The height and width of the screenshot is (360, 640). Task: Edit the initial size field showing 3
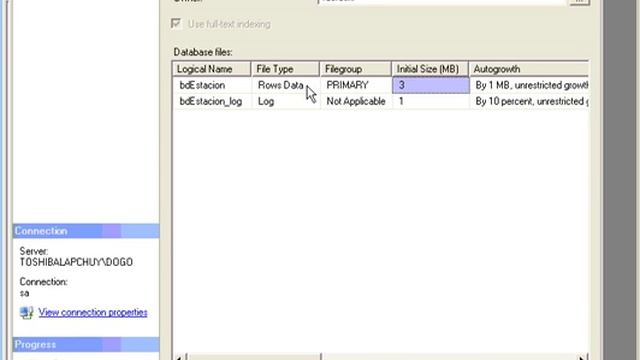[431, 85]
